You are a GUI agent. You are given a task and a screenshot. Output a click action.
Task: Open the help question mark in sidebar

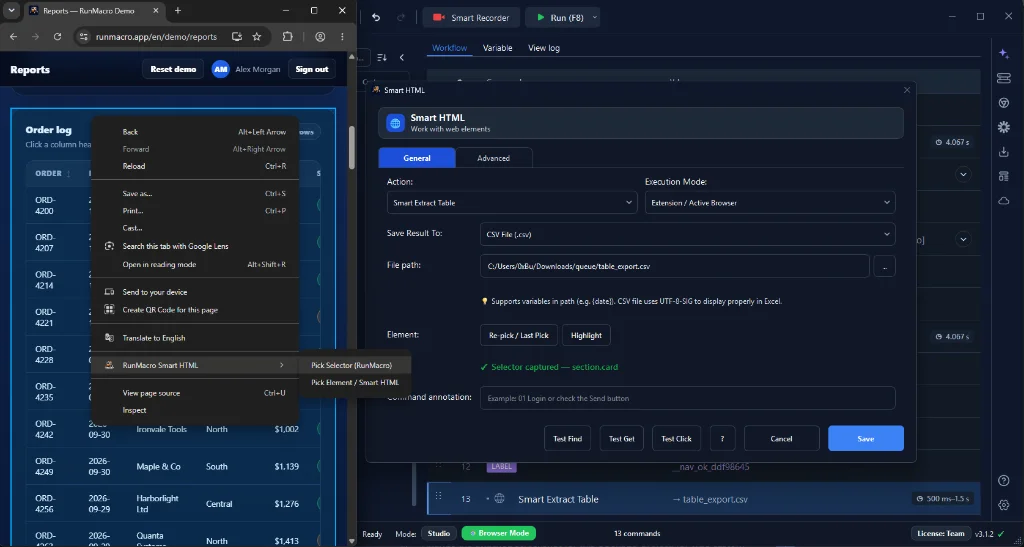(1004, 481)
